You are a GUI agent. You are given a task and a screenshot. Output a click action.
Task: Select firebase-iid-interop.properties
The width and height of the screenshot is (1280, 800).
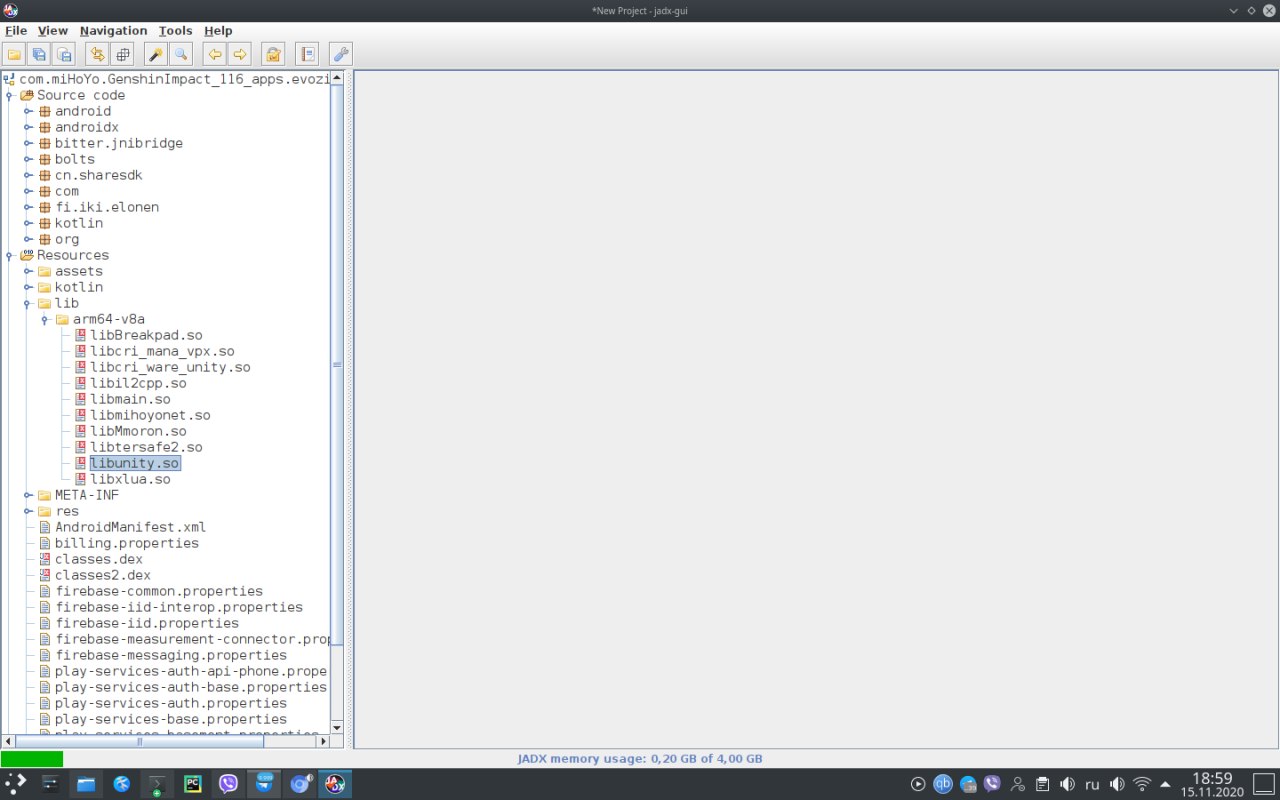[179, 607]
